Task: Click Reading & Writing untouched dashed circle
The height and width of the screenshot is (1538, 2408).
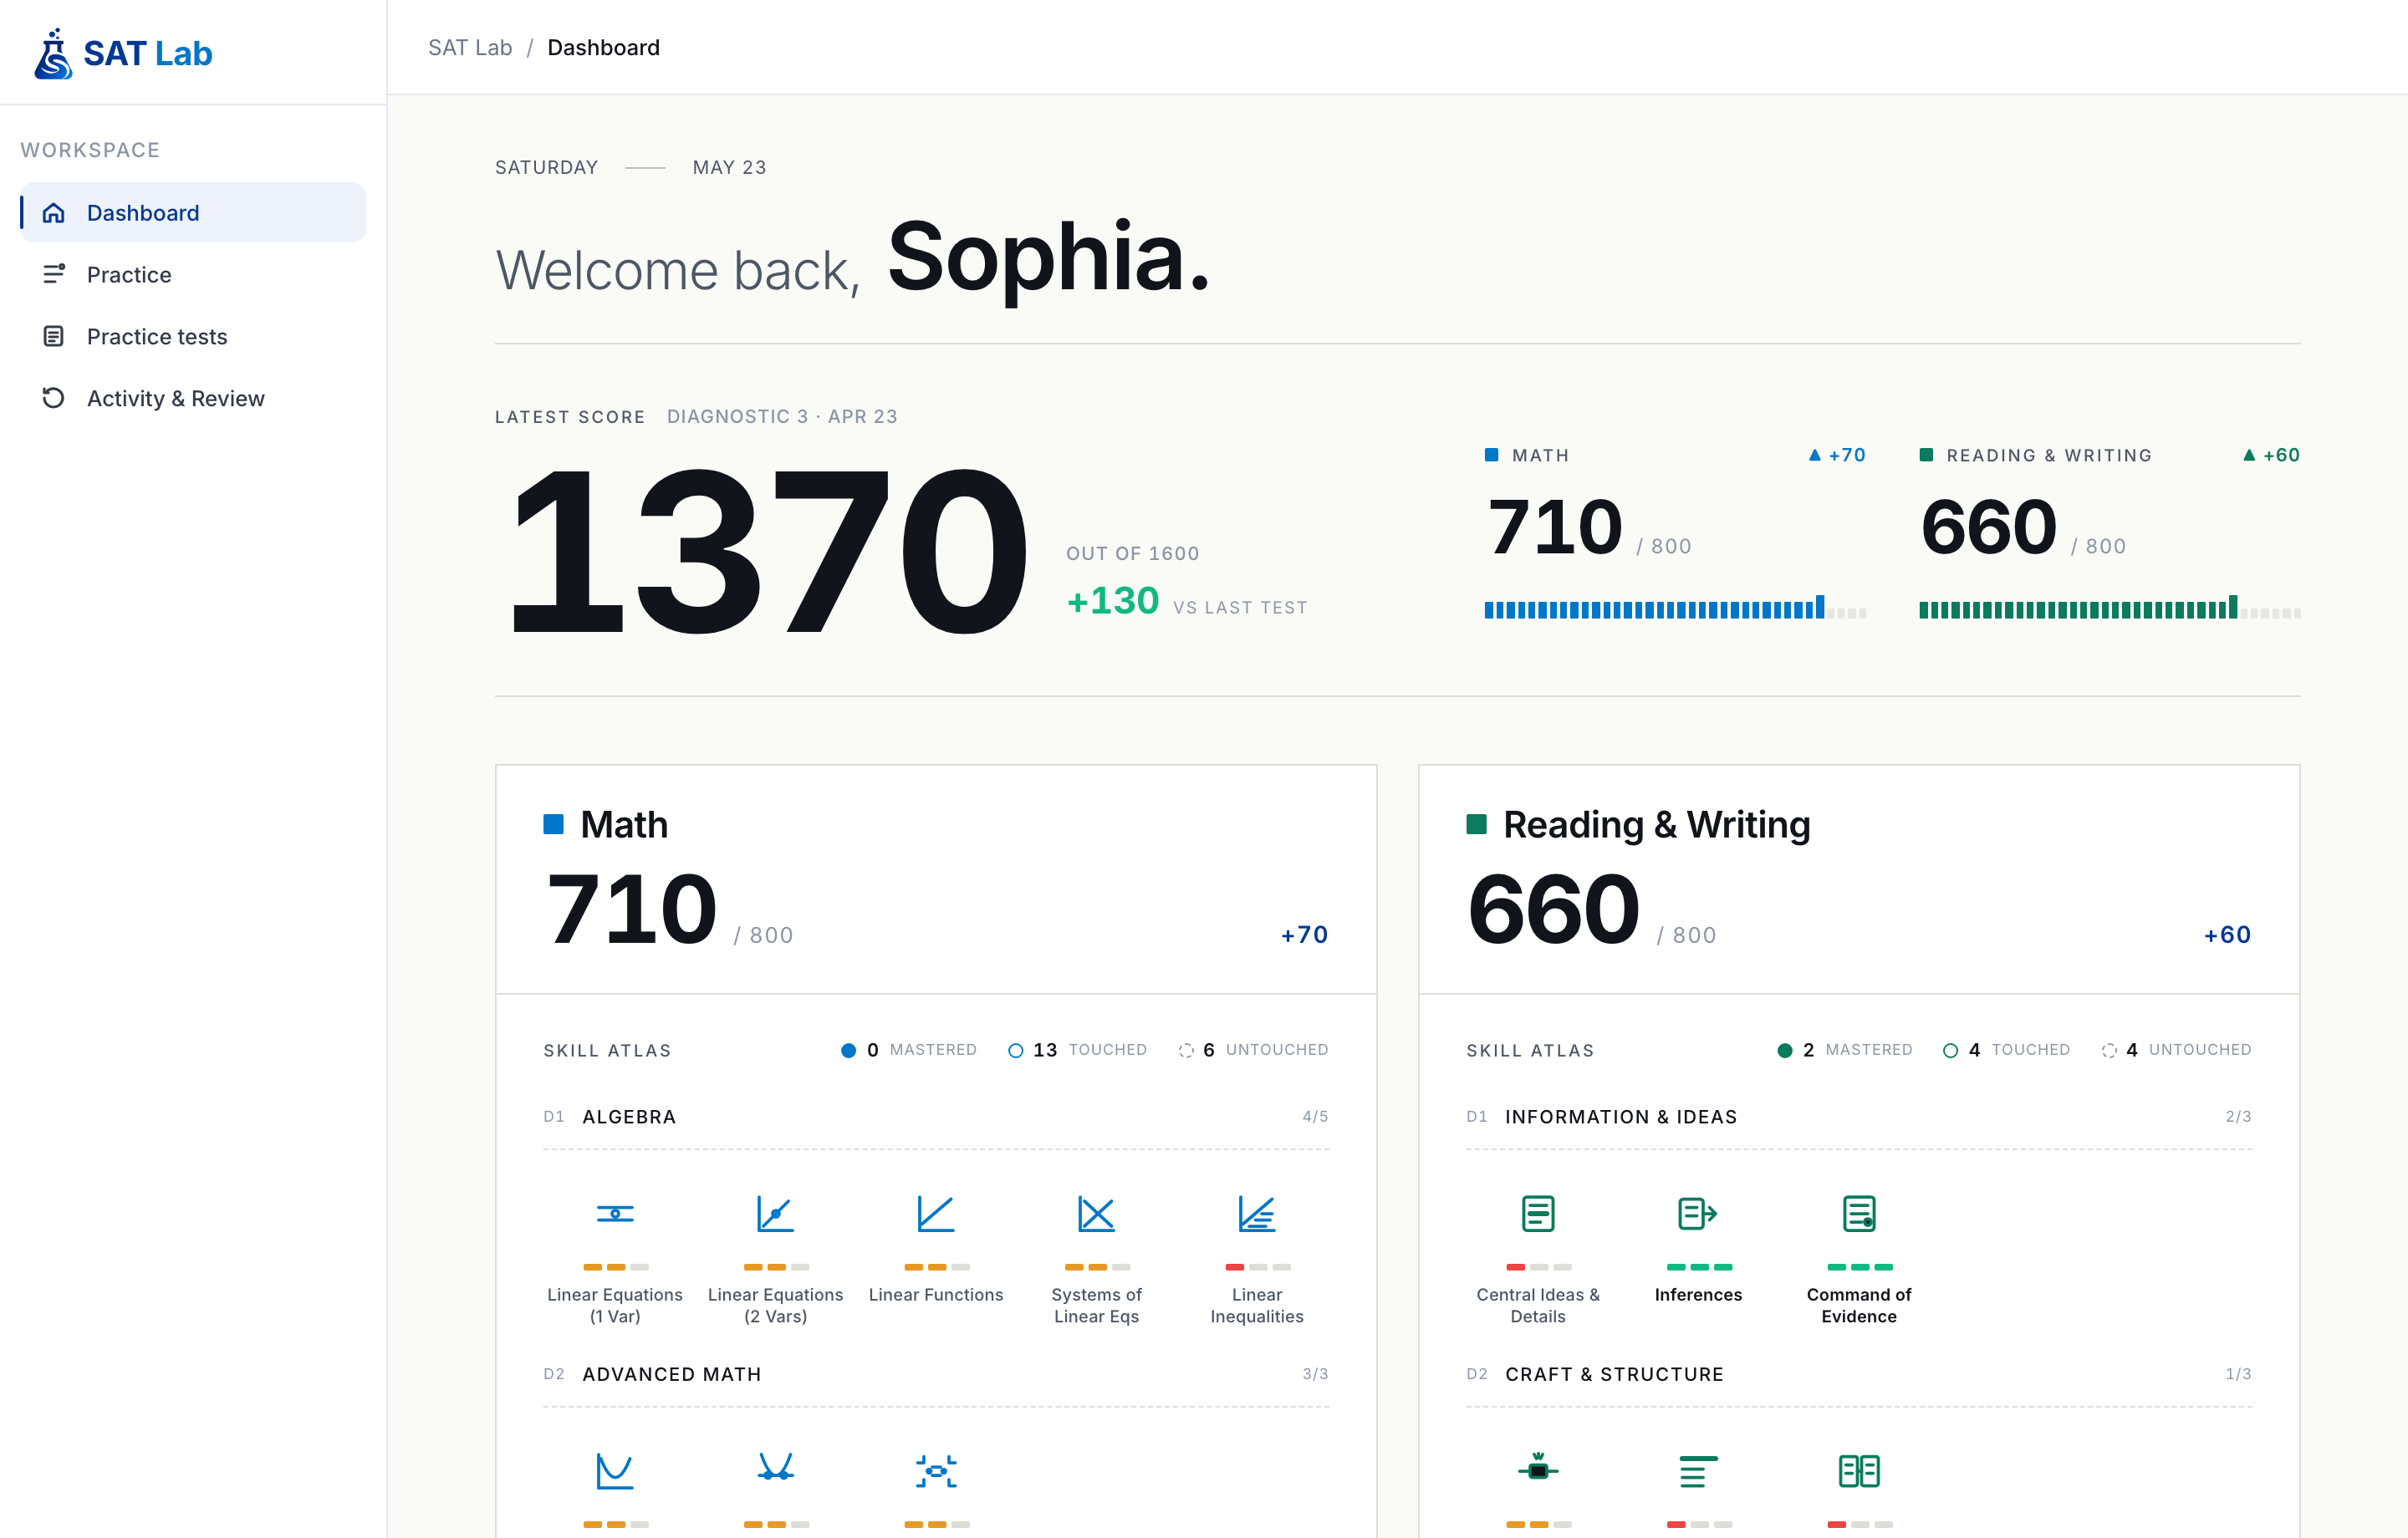Action: coord(2109,1050)
